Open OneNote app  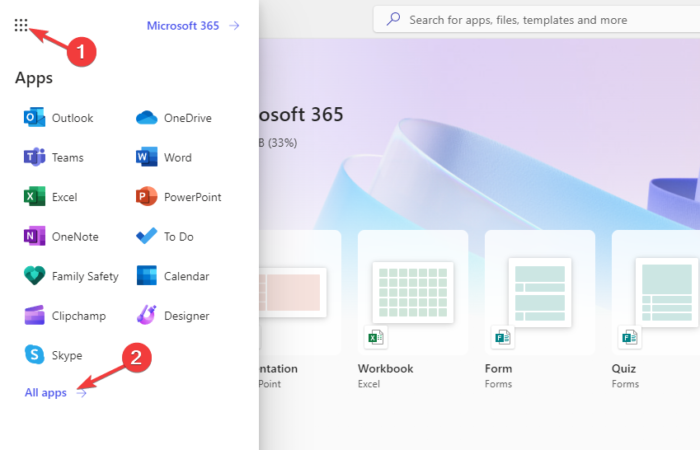tap(61, 236)
